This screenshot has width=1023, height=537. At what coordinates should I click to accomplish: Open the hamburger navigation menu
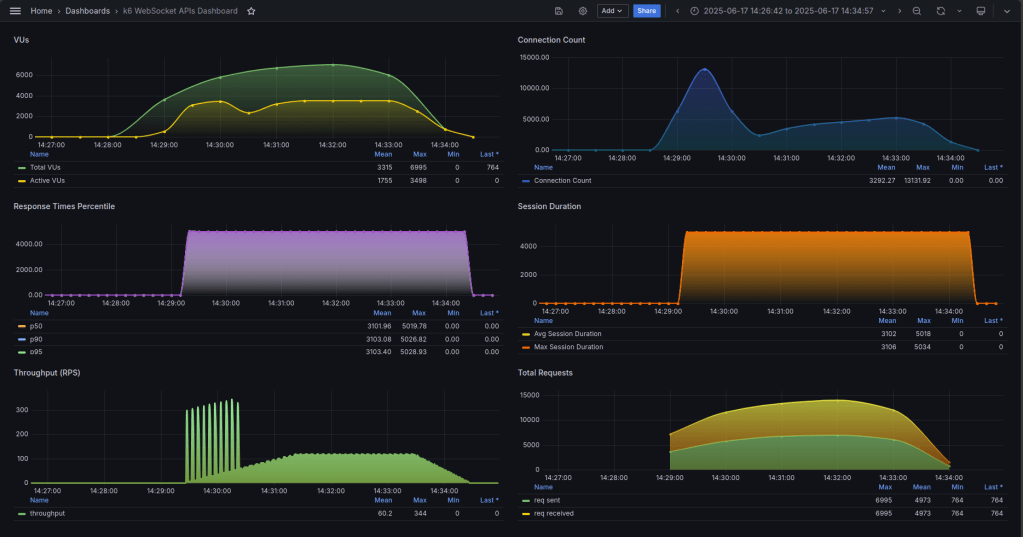pyautogui.click(x=15, y=11)
